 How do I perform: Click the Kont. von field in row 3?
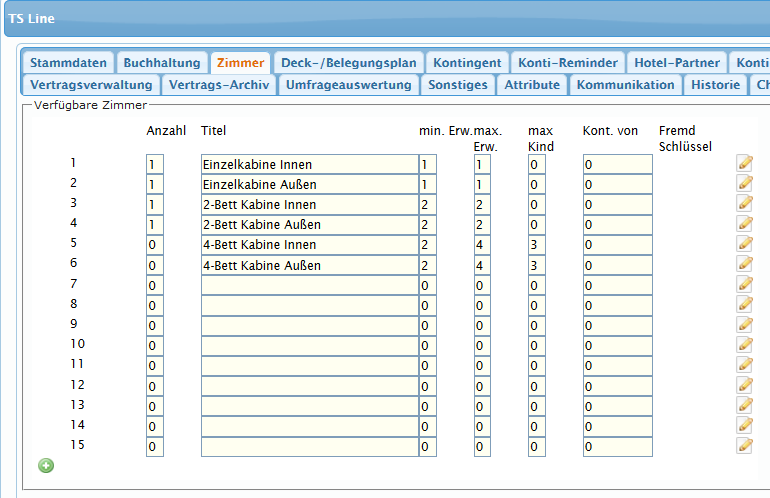coord(617,205)
